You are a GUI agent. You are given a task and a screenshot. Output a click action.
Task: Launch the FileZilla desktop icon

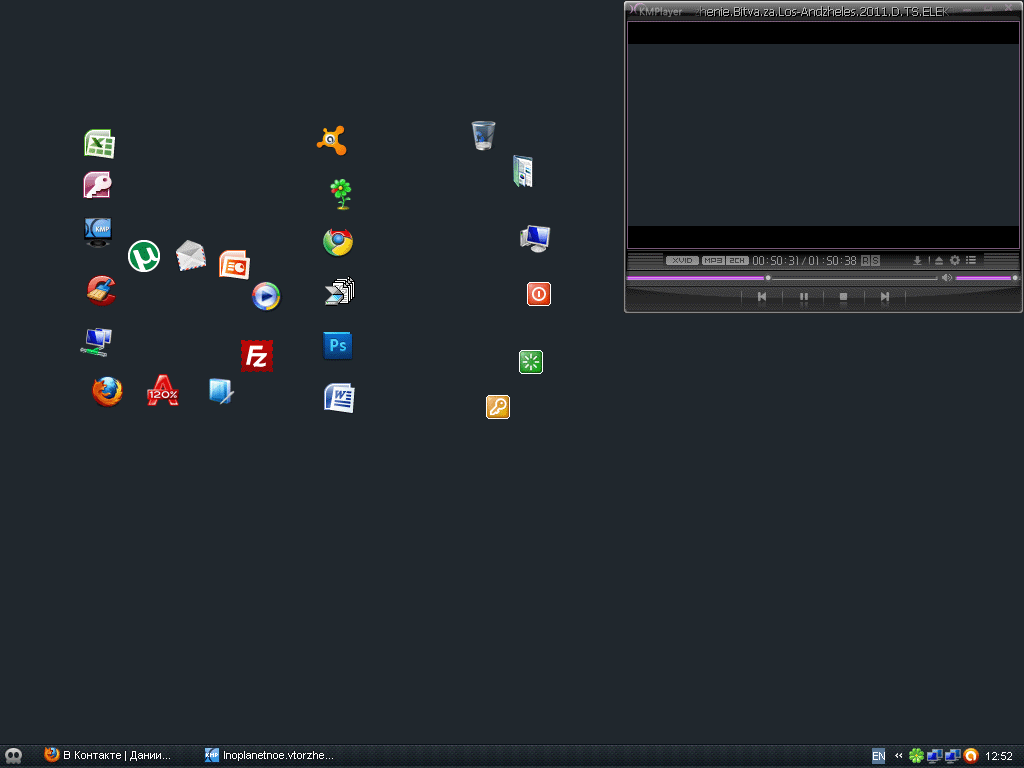(257, 355)
